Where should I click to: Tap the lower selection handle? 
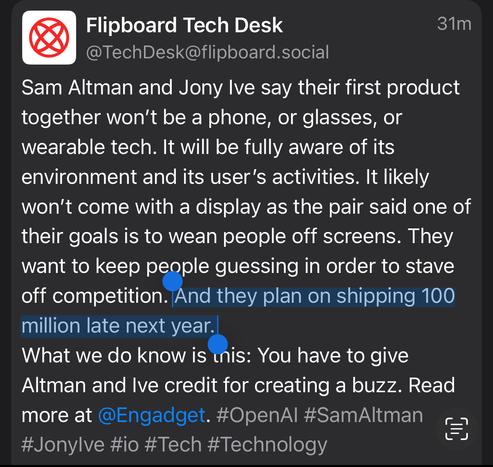pyautogui.click(x=218, y=344)
